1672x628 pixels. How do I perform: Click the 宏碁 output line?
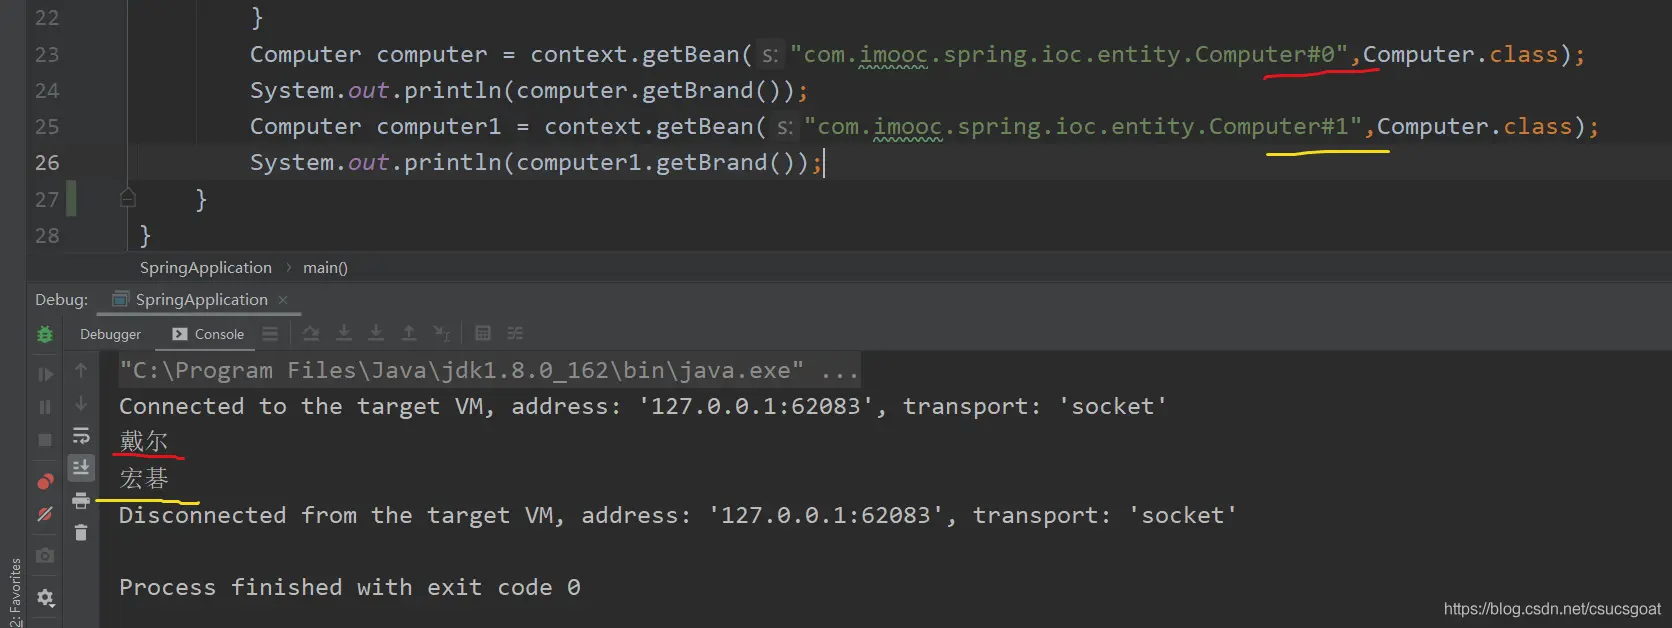pyautogui.click(x=144, y=478)
